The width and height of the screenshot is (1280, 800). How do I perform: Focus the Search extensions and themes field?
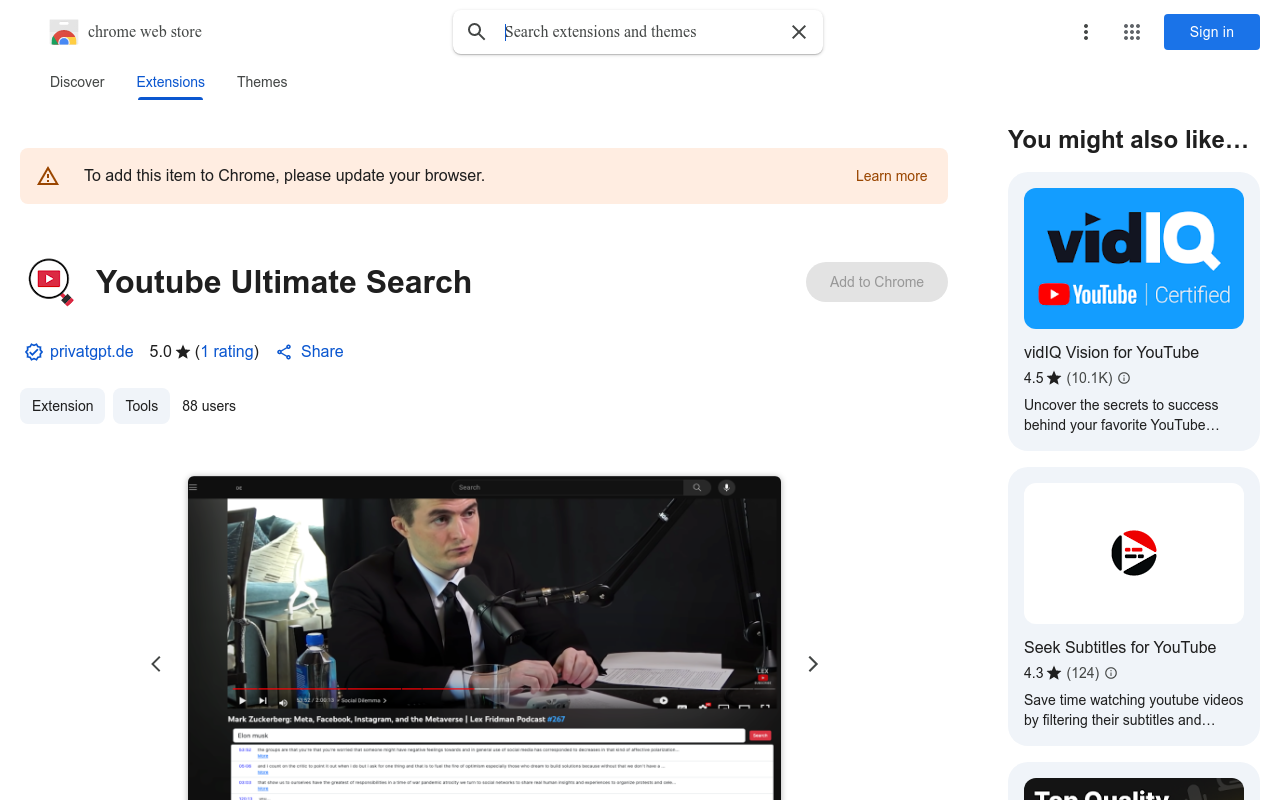pos(638,32)
